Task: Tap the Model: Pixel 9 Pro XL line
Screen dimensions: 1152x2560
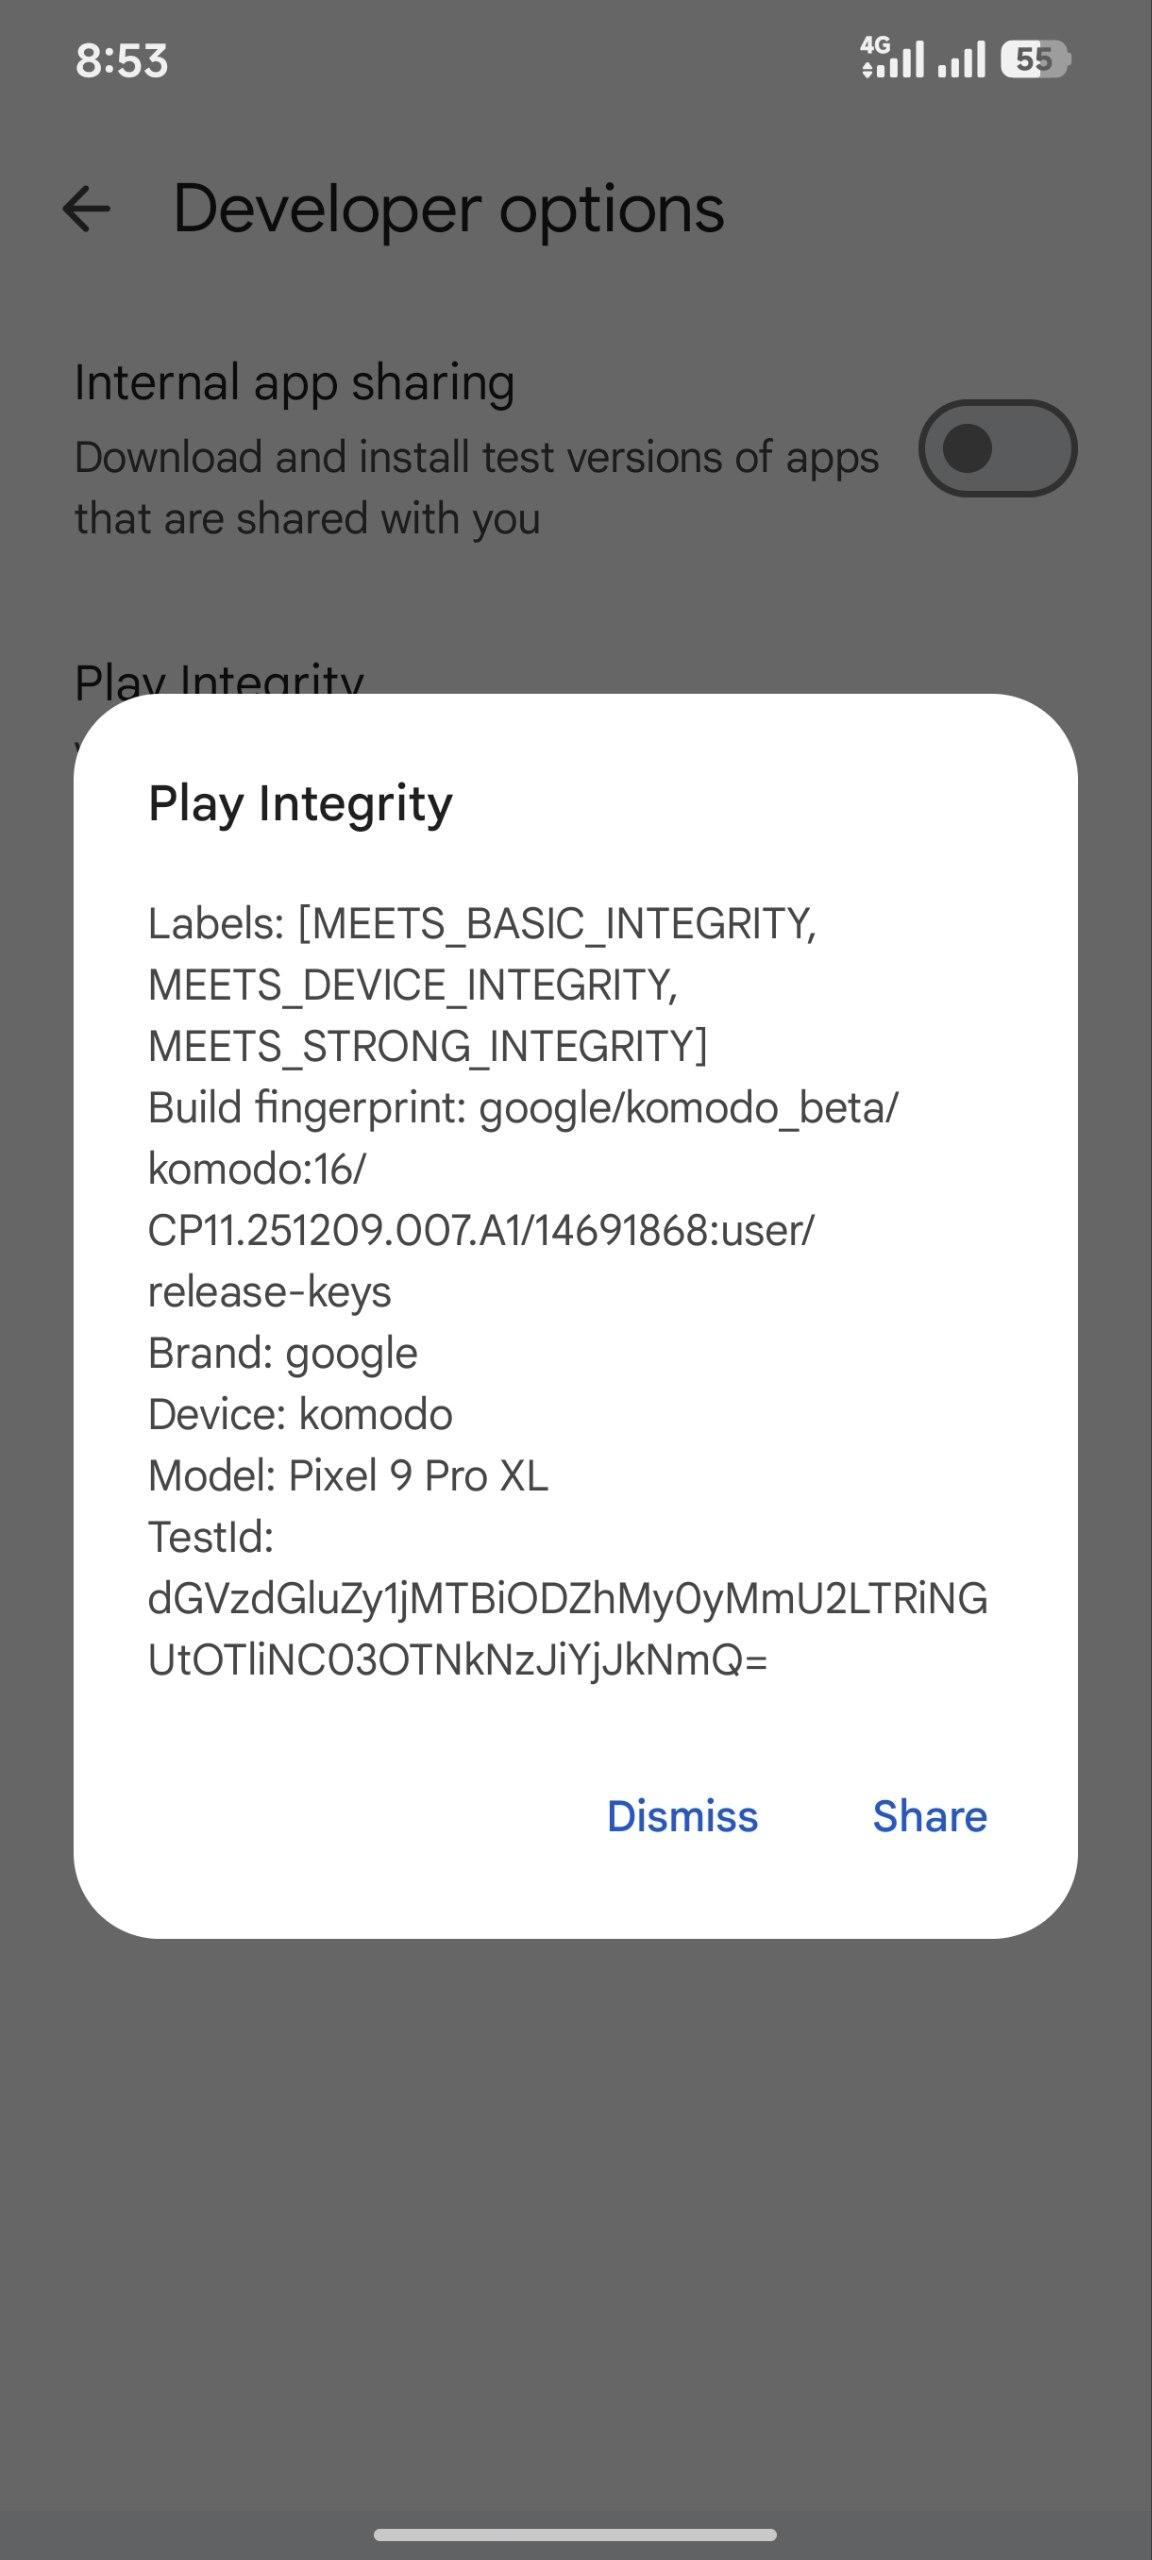Action: pos(348,1476)
